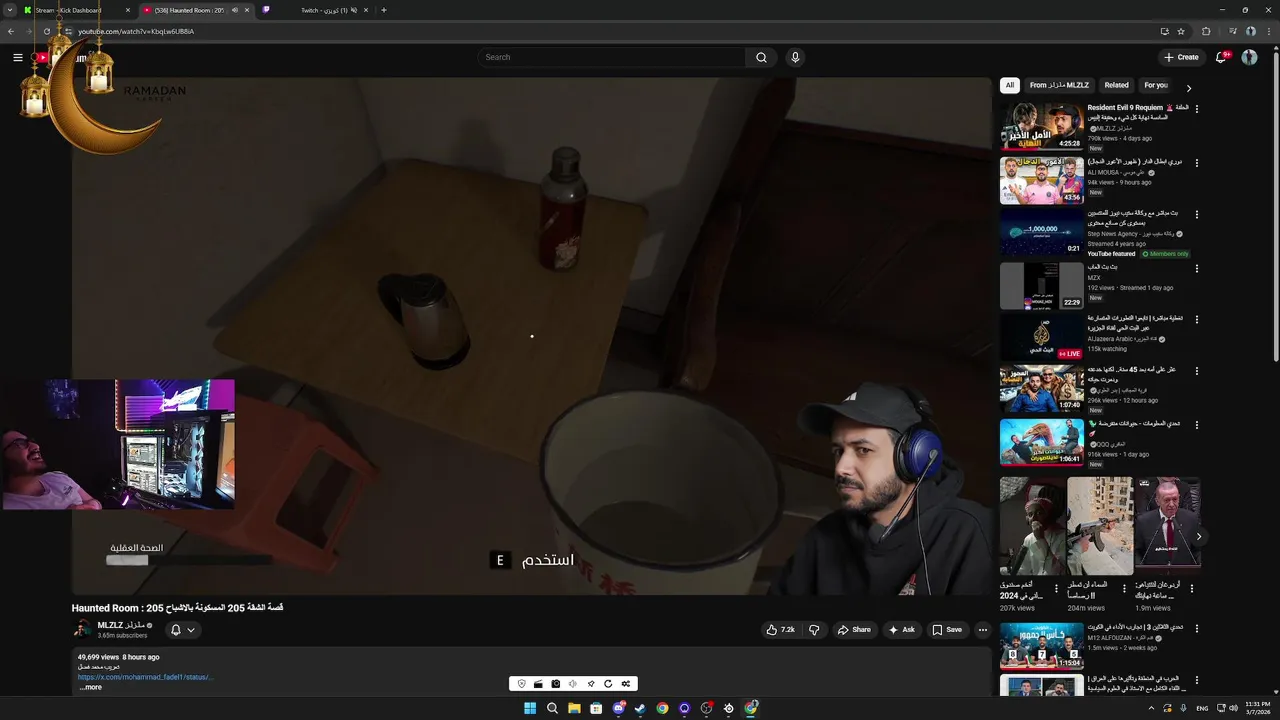Click the search magnifier button
Screen dimensions: 1280x720
[761, 57]
